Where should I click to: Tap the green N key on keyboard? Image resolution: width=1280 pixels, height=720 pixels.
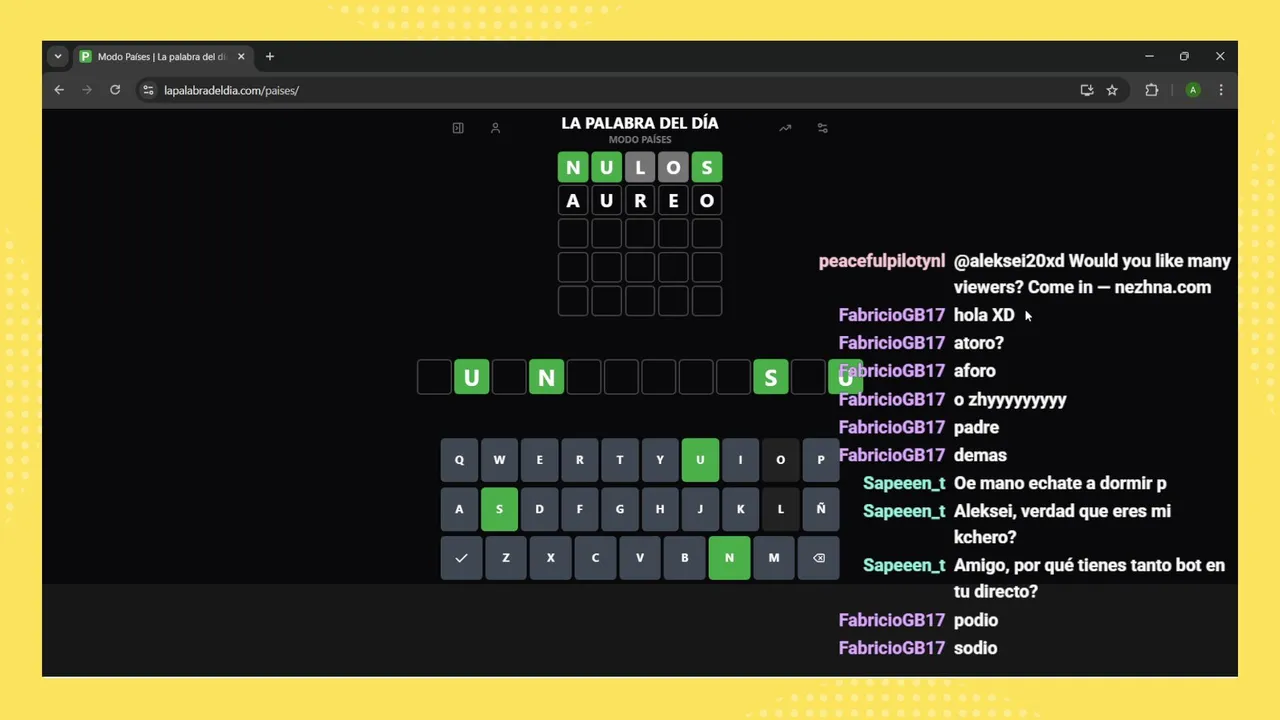729,558
